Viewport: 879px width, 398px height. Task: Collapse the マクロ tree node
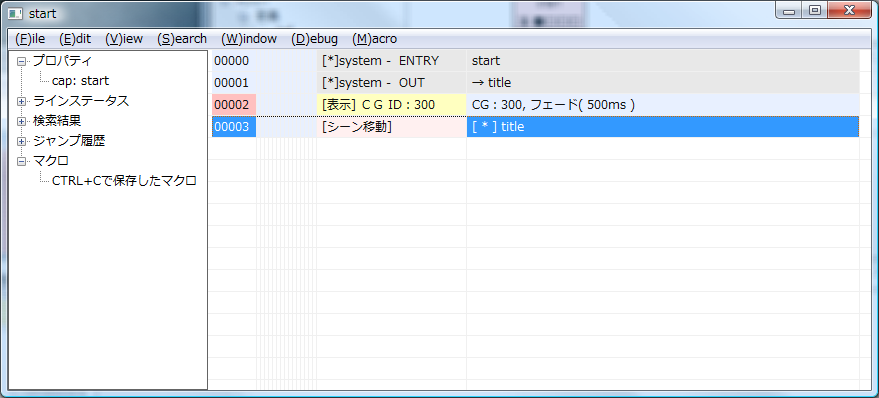(22, 161)
